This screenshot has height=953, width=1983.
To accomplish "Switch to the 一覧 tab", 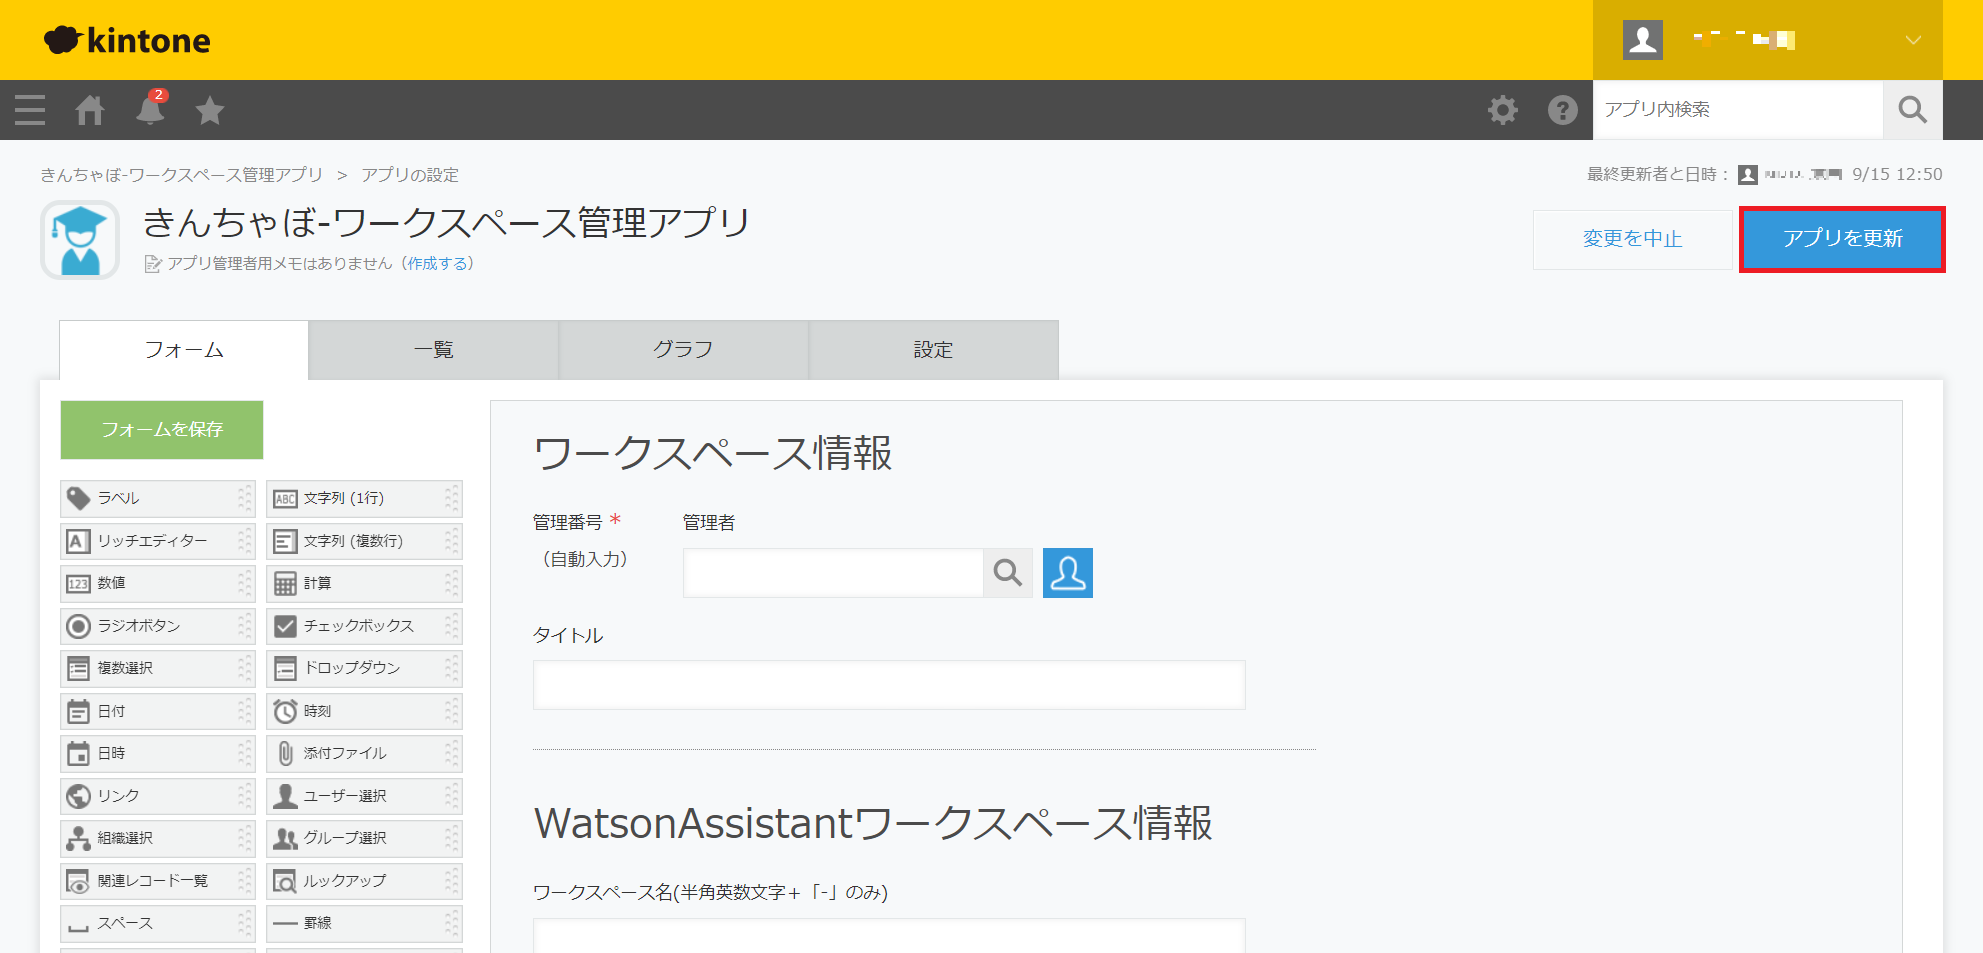I will pos(433,350).
